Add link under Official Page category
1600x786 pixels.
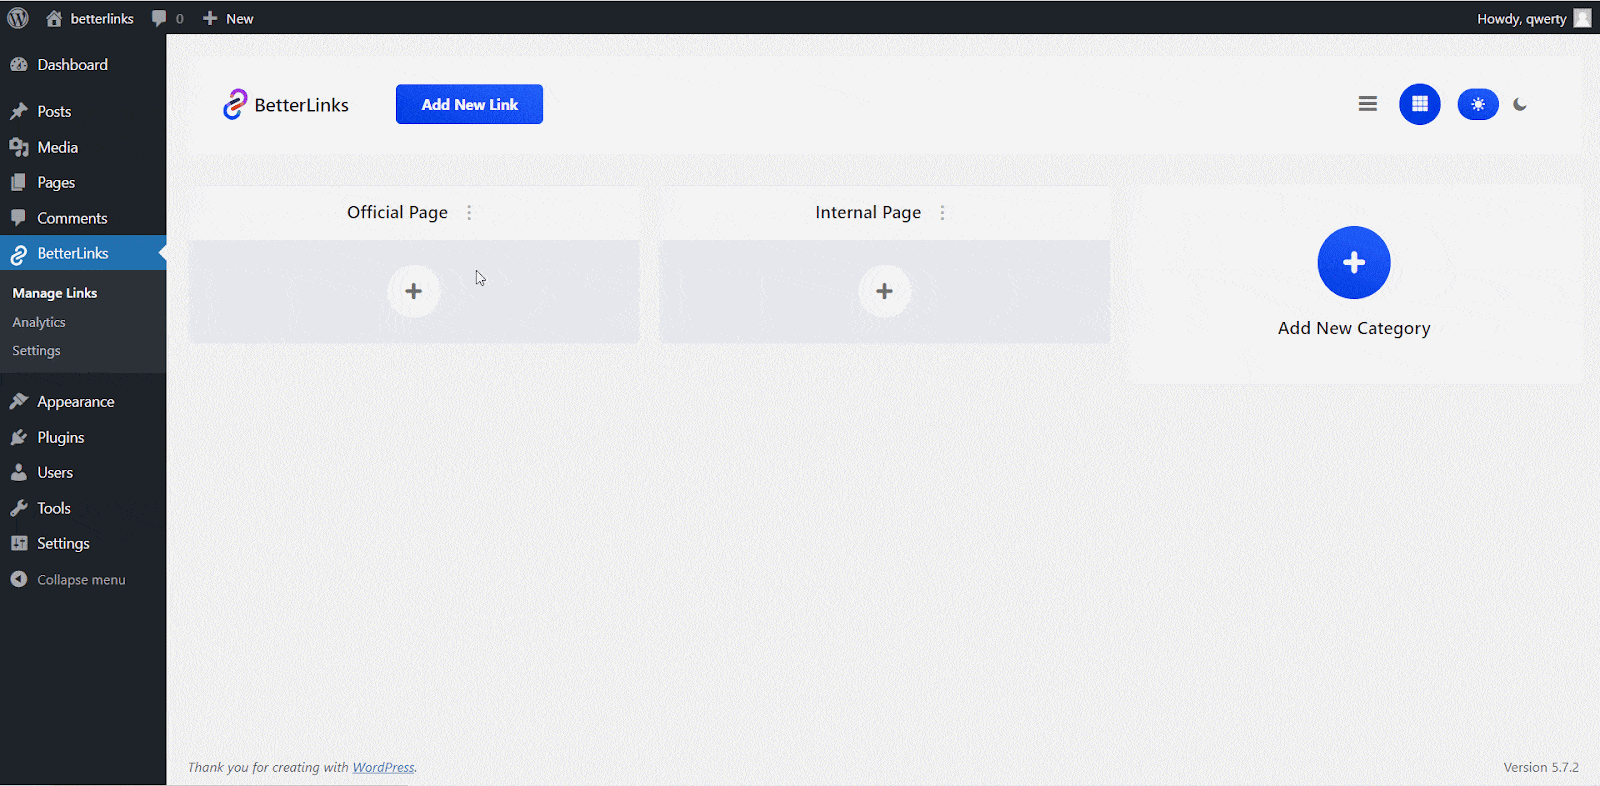(414, 291)
